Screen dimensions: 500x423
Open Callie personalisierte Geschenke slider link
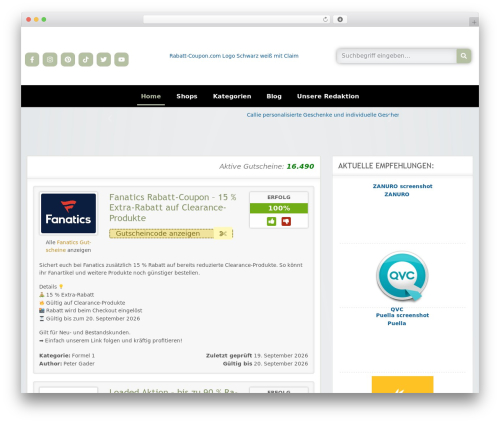tap(323, 115)
